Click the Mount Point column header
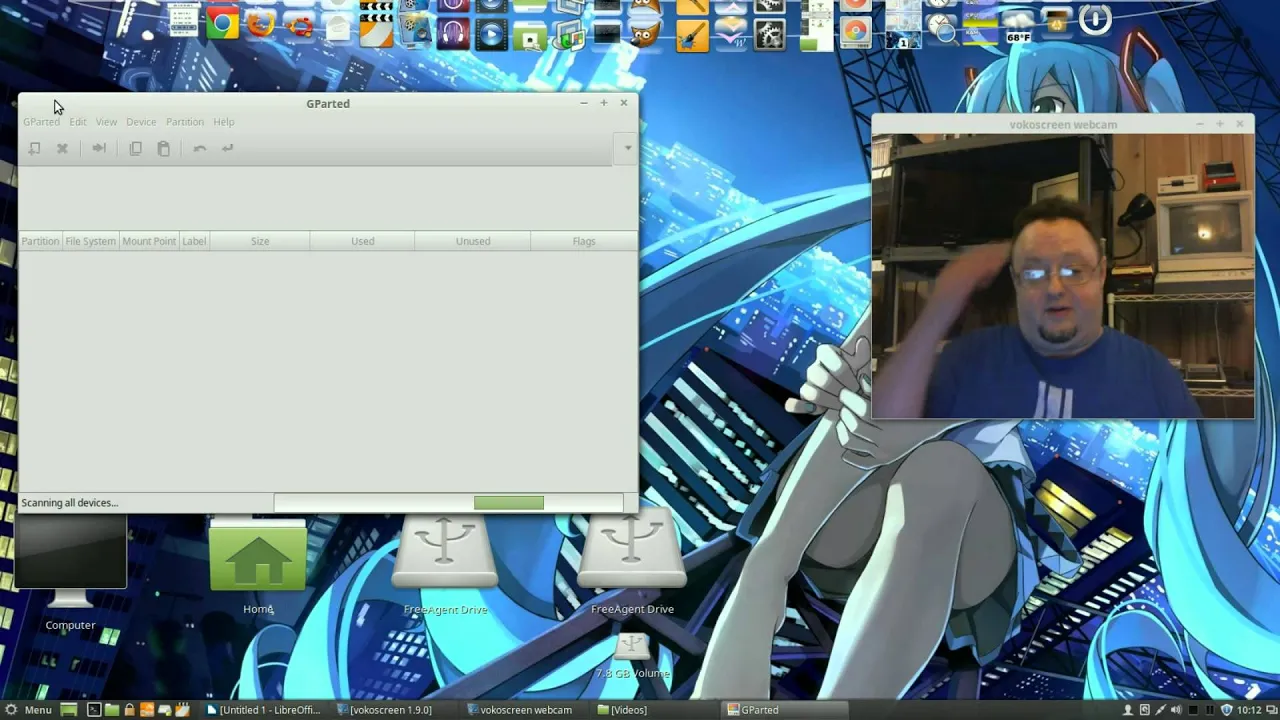This screenshot has width=1280, height=720. pos(149,241)
